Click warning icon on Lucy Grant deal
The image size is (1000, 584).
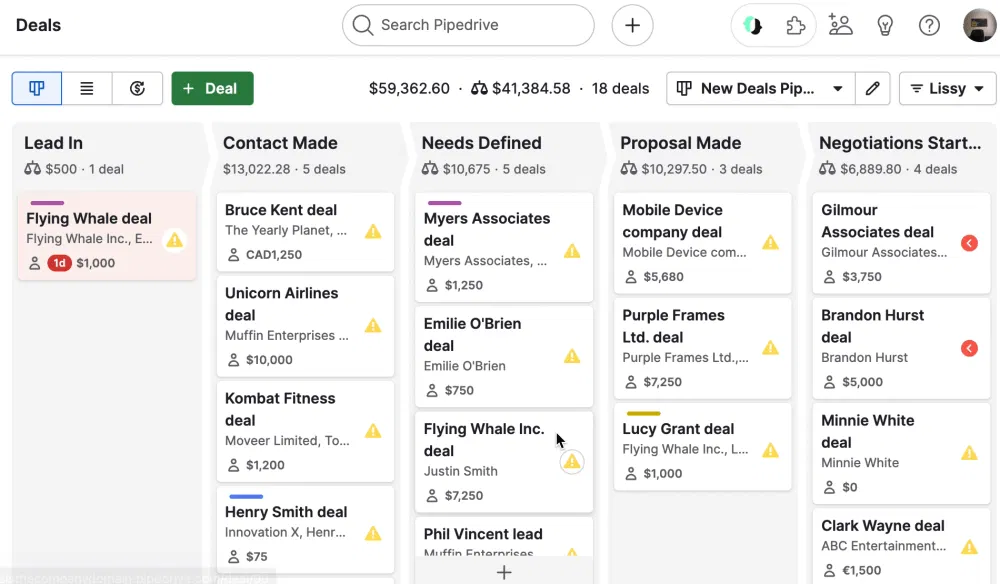coord(770,451)
